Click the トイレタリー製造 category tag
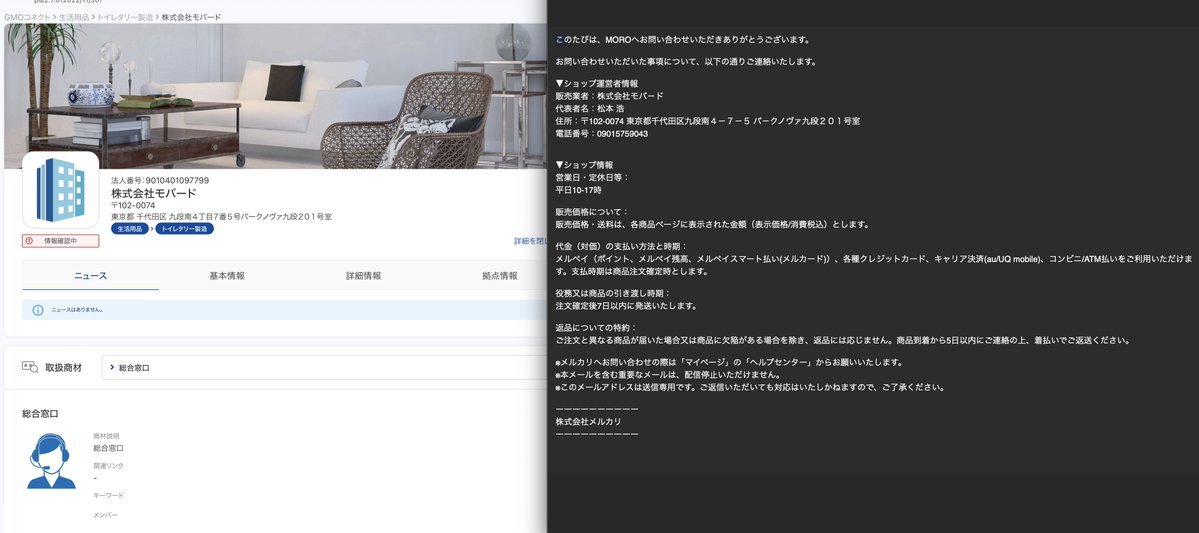This screenshot has width=1199, height=533. pos(184,229)
